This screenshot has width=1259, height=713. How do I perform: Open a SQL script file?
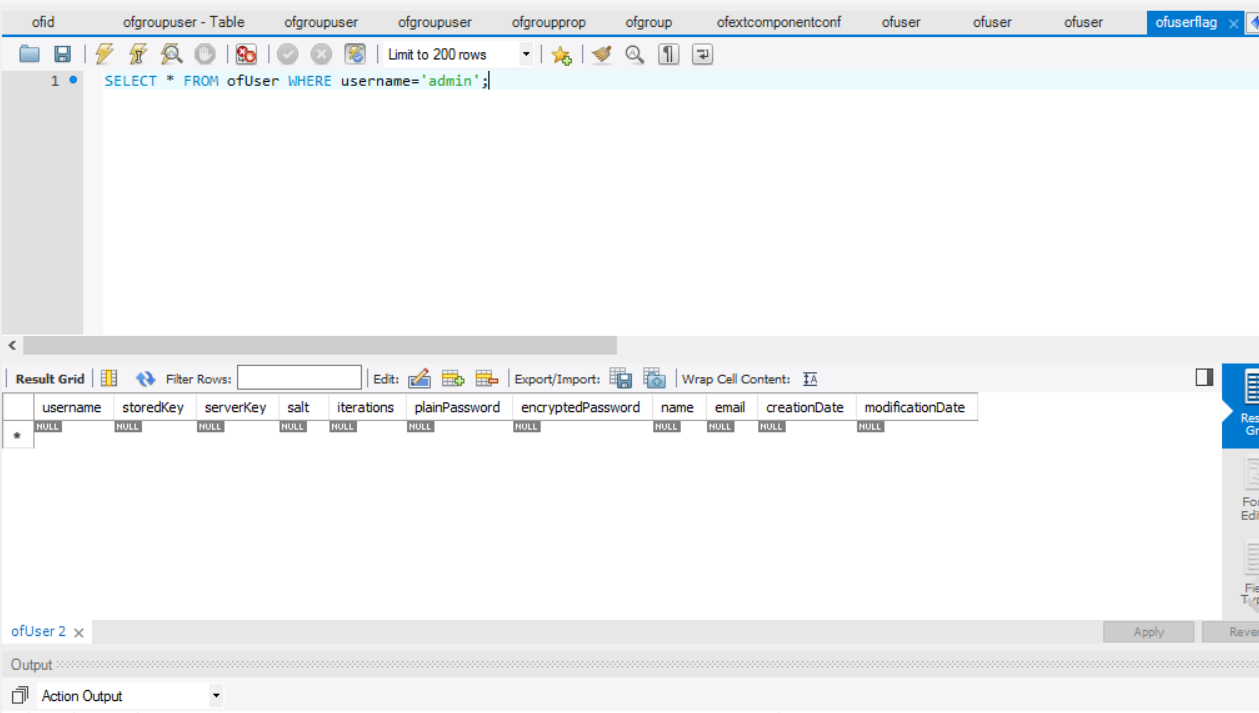coord(29,54)
